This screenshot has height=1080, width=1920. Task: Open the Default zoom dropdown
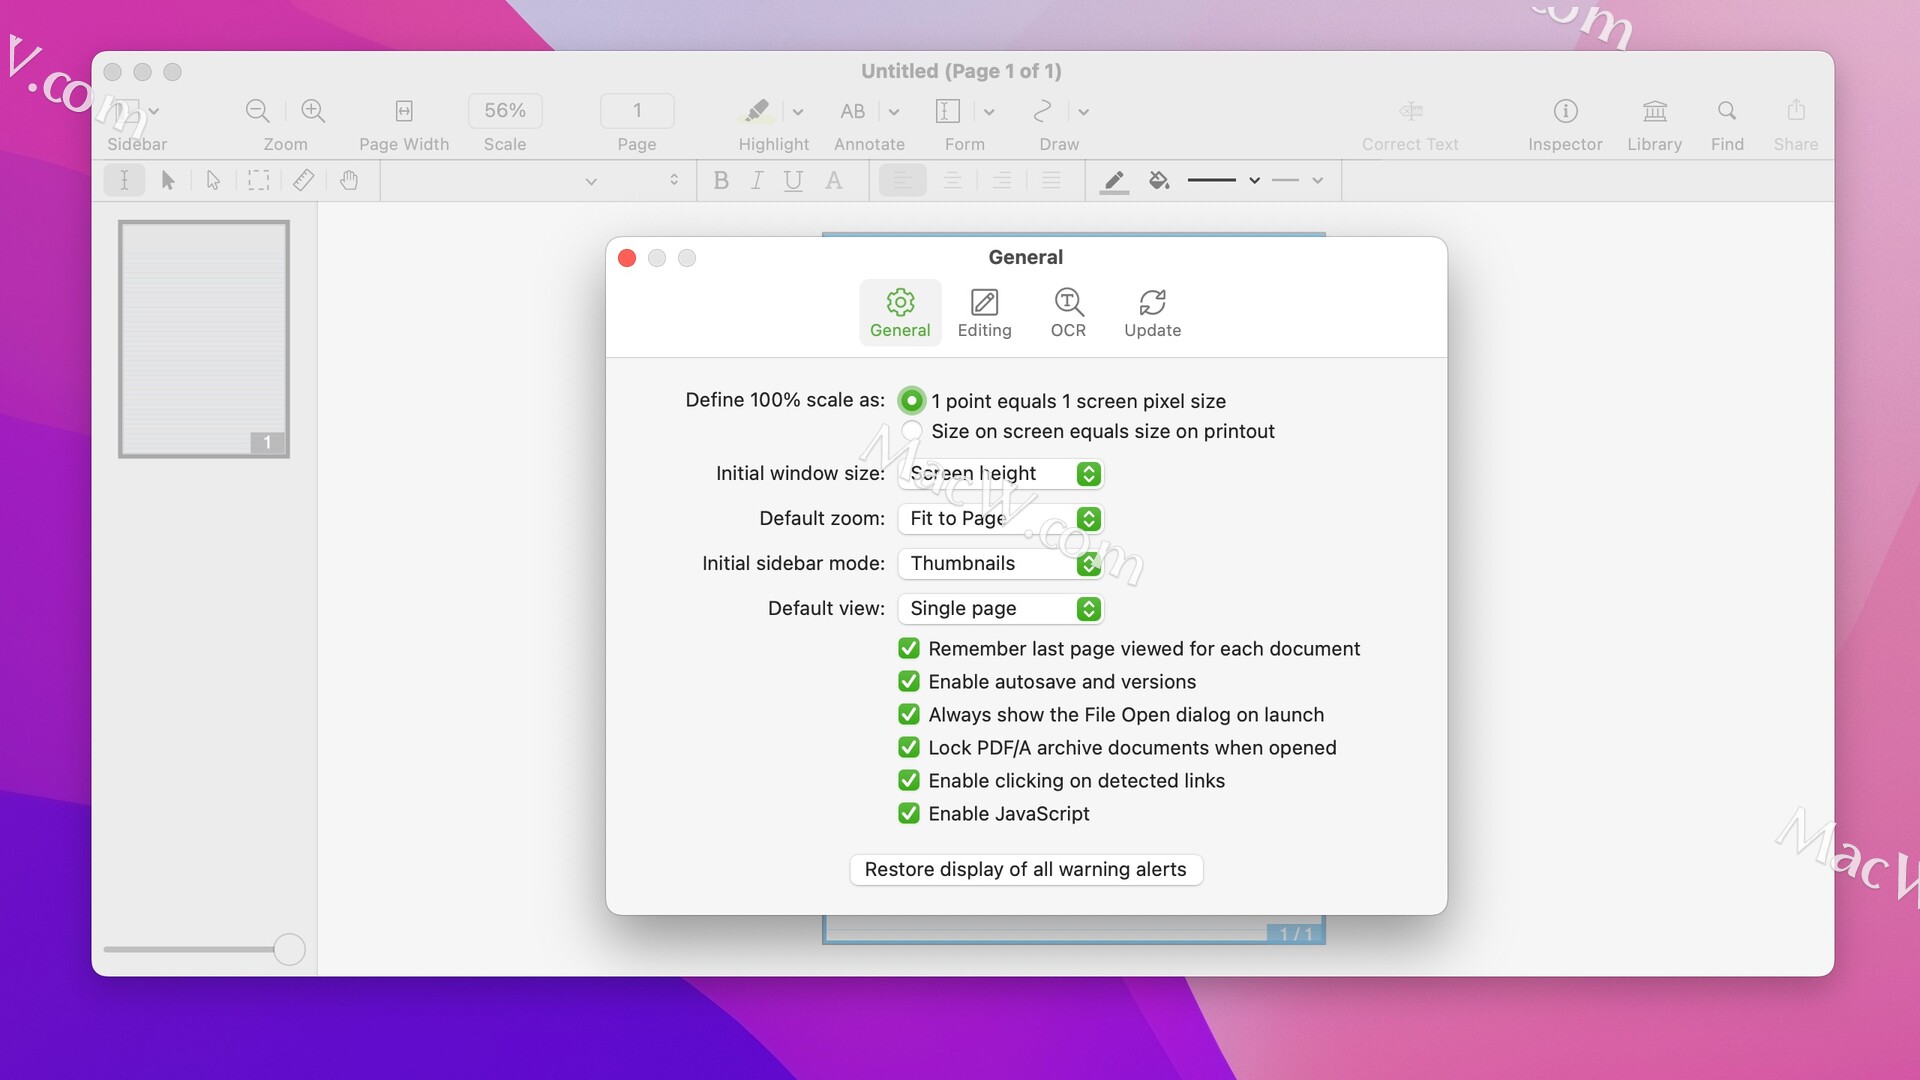(x=1000, y=518)
